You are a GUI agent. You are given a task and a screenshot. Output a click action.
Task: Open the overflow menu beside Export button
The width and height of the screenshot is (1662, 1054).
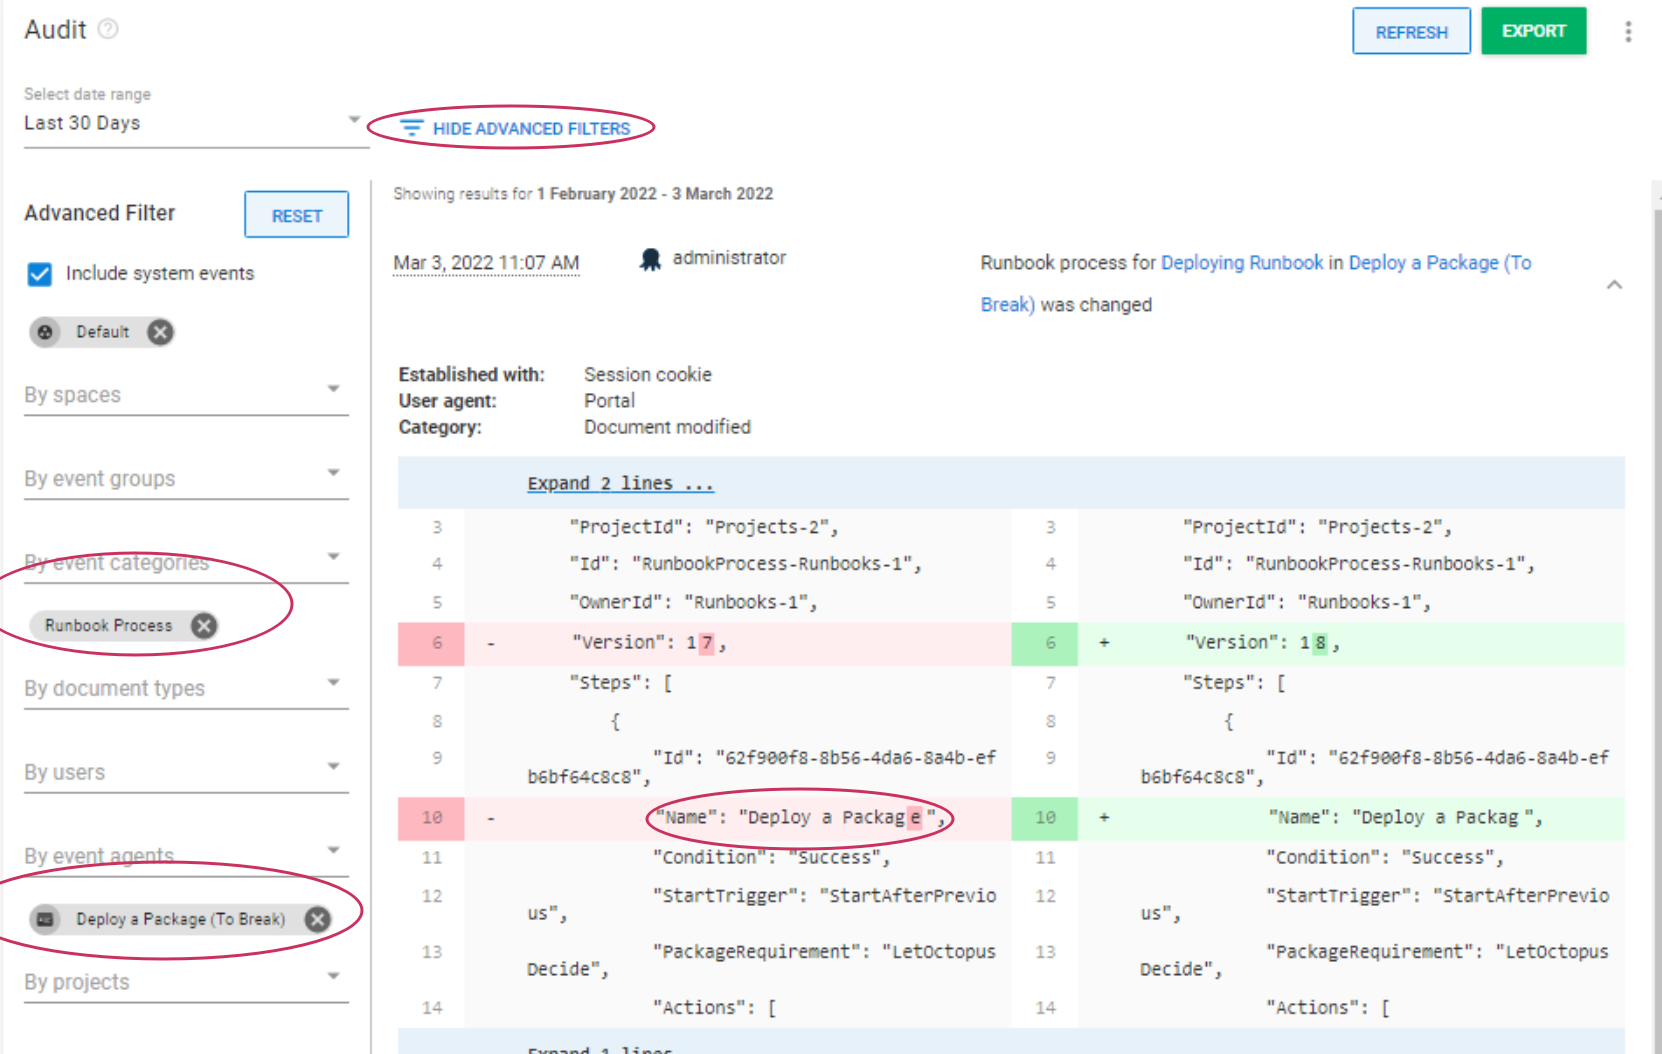(x=1629, y=31)
